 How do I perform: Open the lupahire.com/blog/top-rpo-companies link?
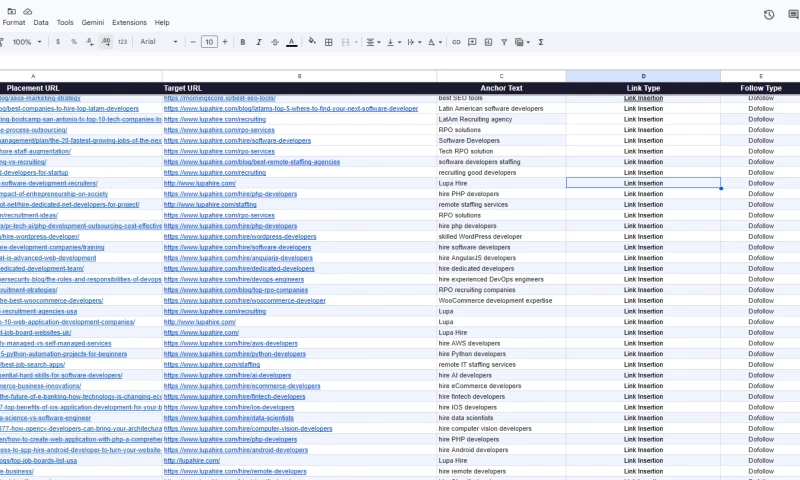pos(236,290)
